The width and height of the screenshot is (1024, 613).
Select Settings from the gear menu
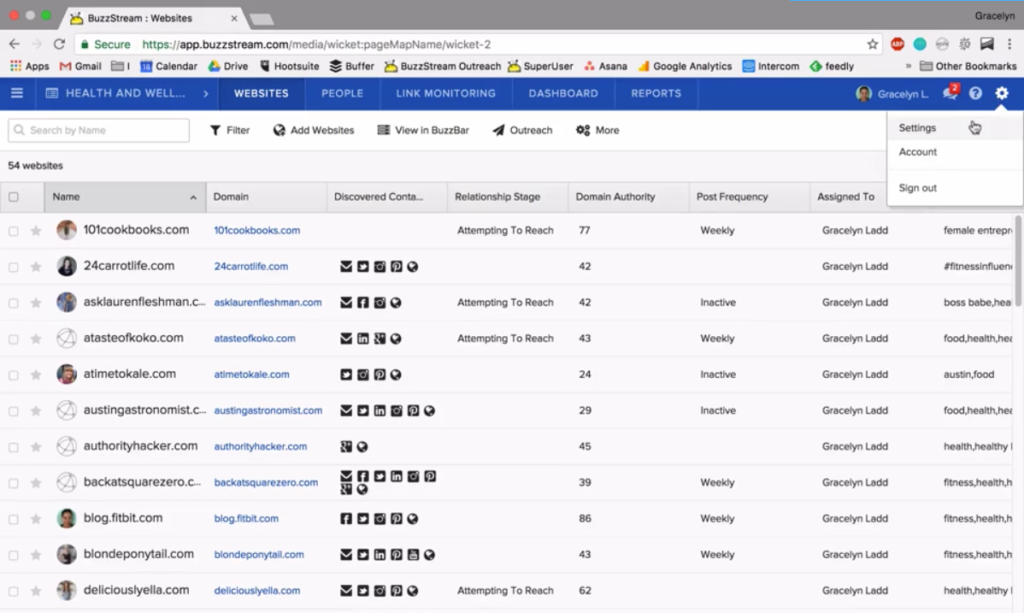[x=955, y=128]
